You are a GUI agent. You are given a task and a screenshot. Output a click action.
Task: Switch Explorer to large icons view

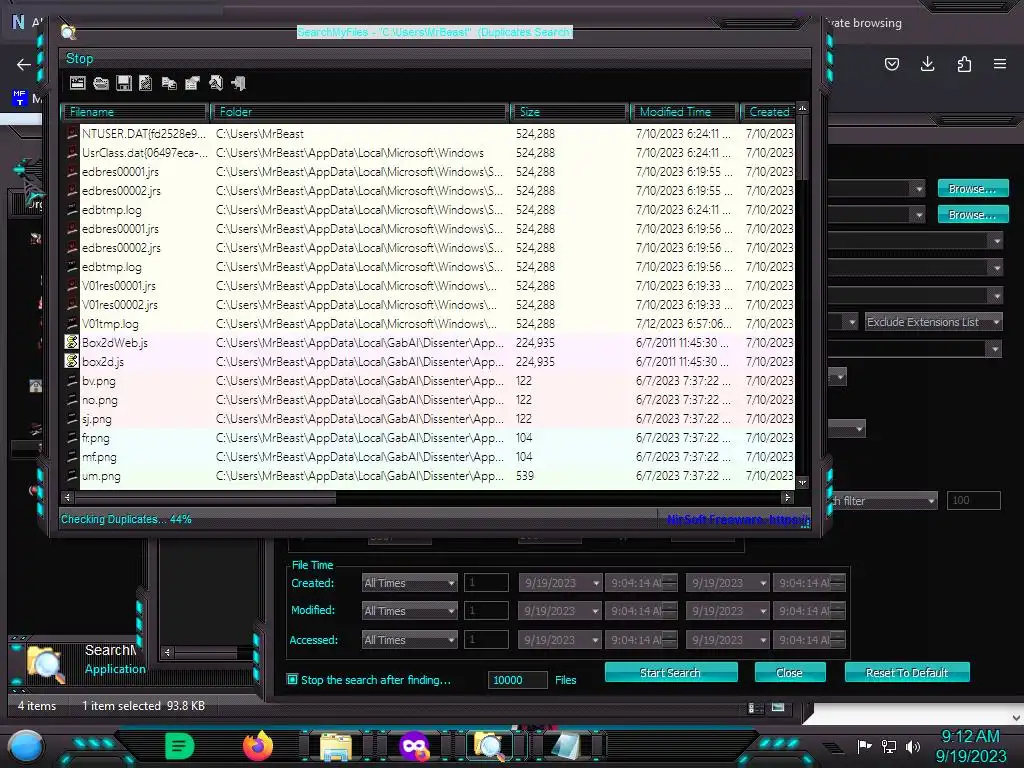pos(778,707)
